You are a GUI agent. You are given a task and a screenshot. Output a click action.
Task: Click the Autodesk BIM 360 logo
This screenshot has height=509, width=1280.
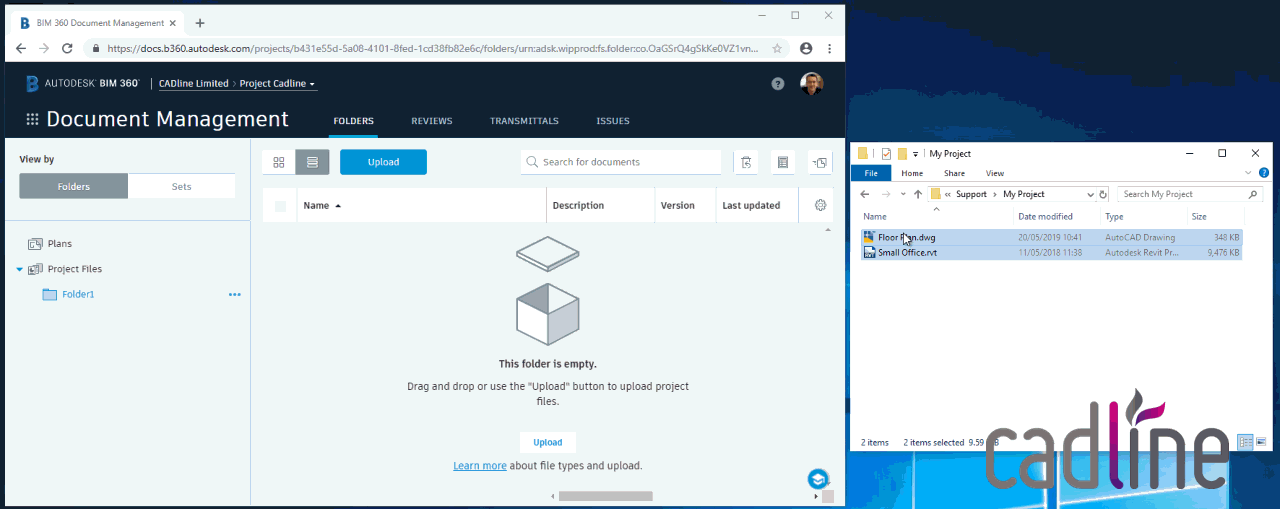coord(82,84)
